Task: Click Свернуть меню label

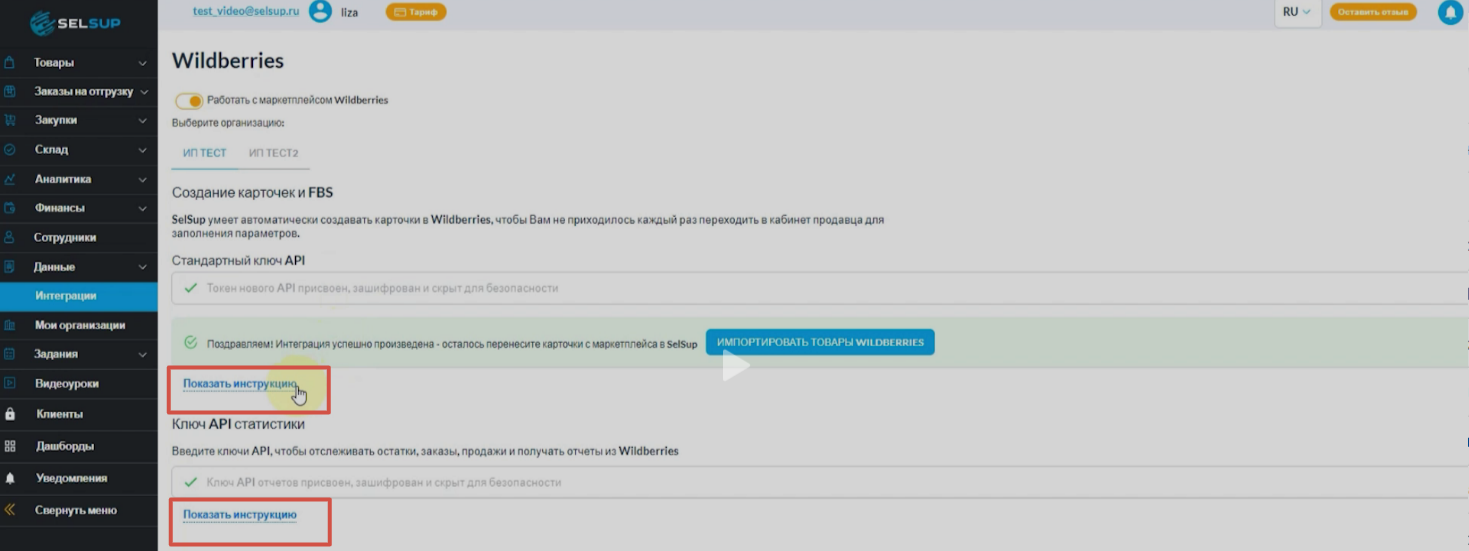Action: [x=76, y=510]
